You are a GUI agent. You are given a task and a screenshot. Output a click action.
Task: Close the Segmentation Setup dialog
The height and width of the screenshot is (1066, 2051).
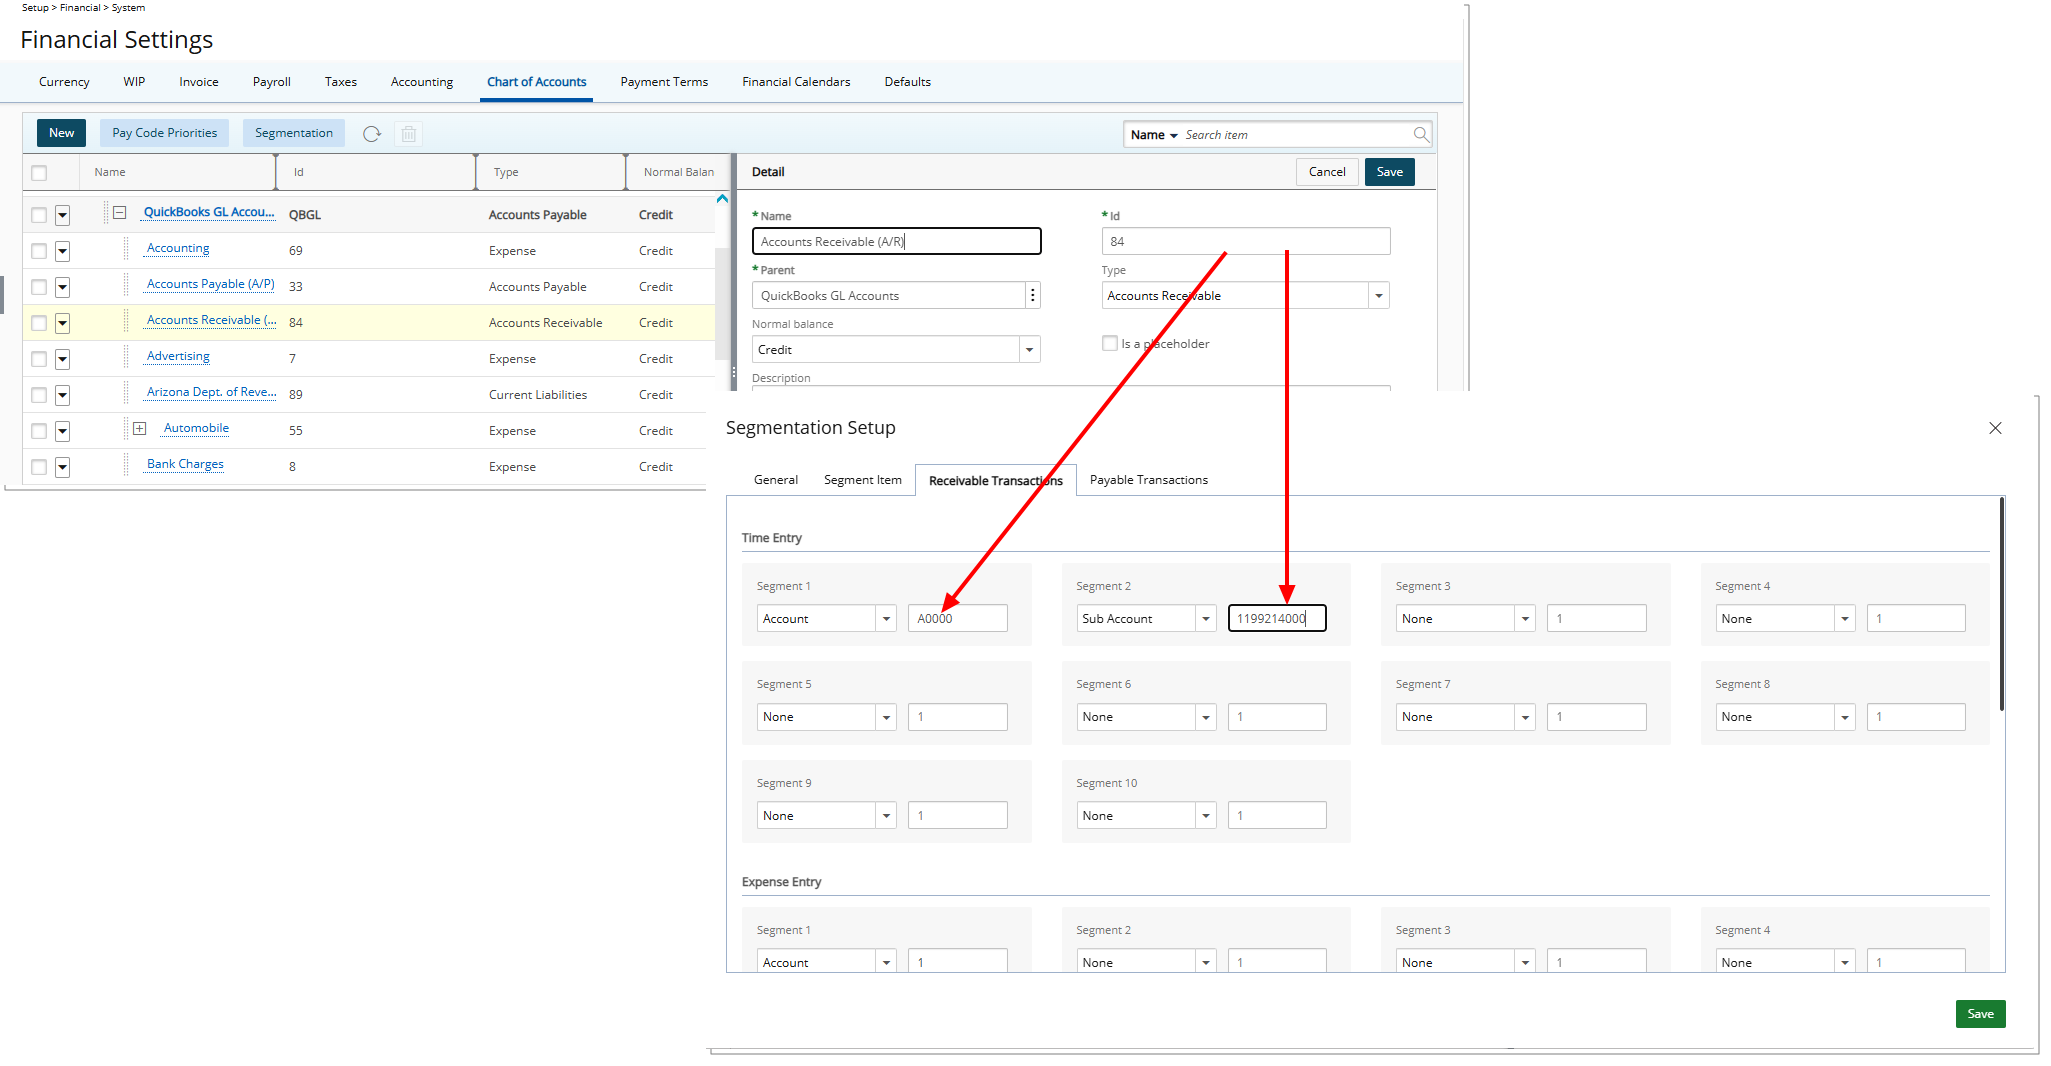(x=1994, y=428)
